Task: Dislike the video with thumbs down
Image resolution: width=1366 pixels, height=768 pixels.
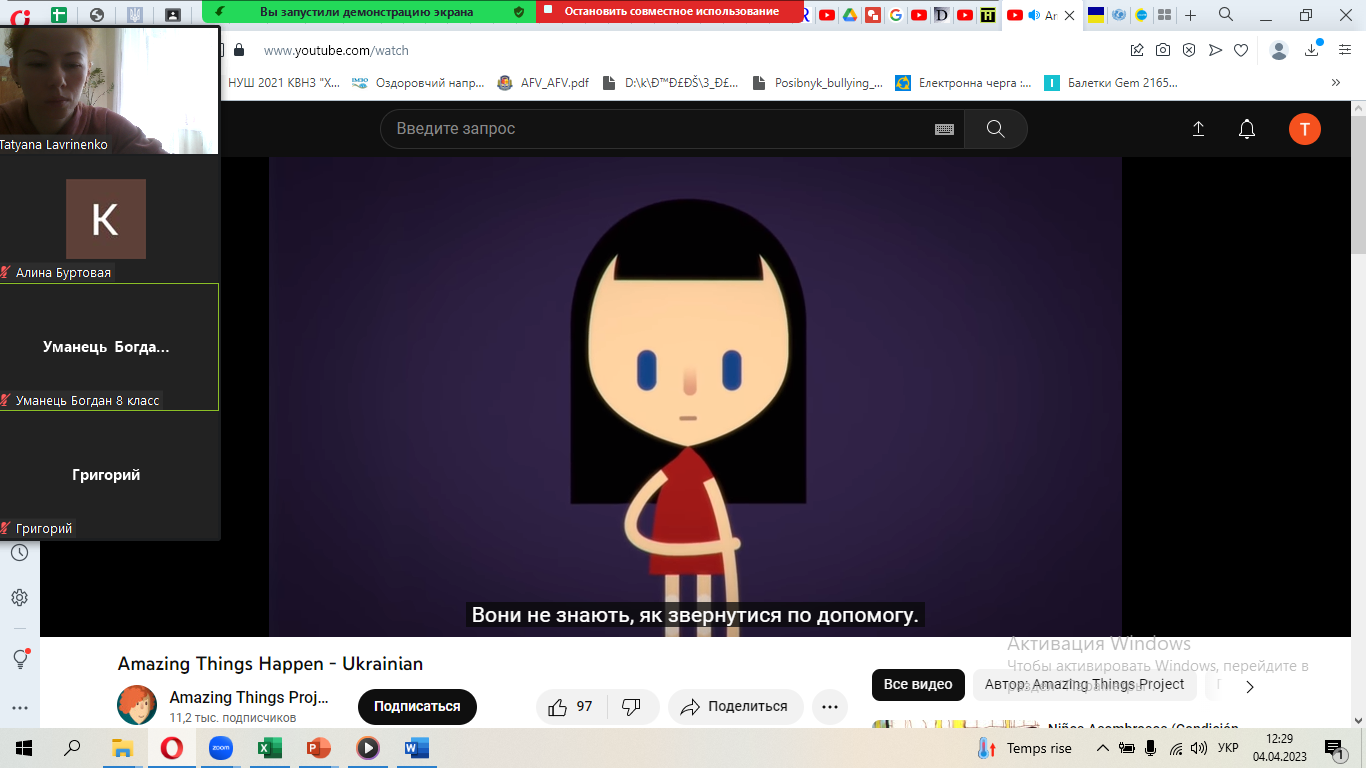Action: 632,707
